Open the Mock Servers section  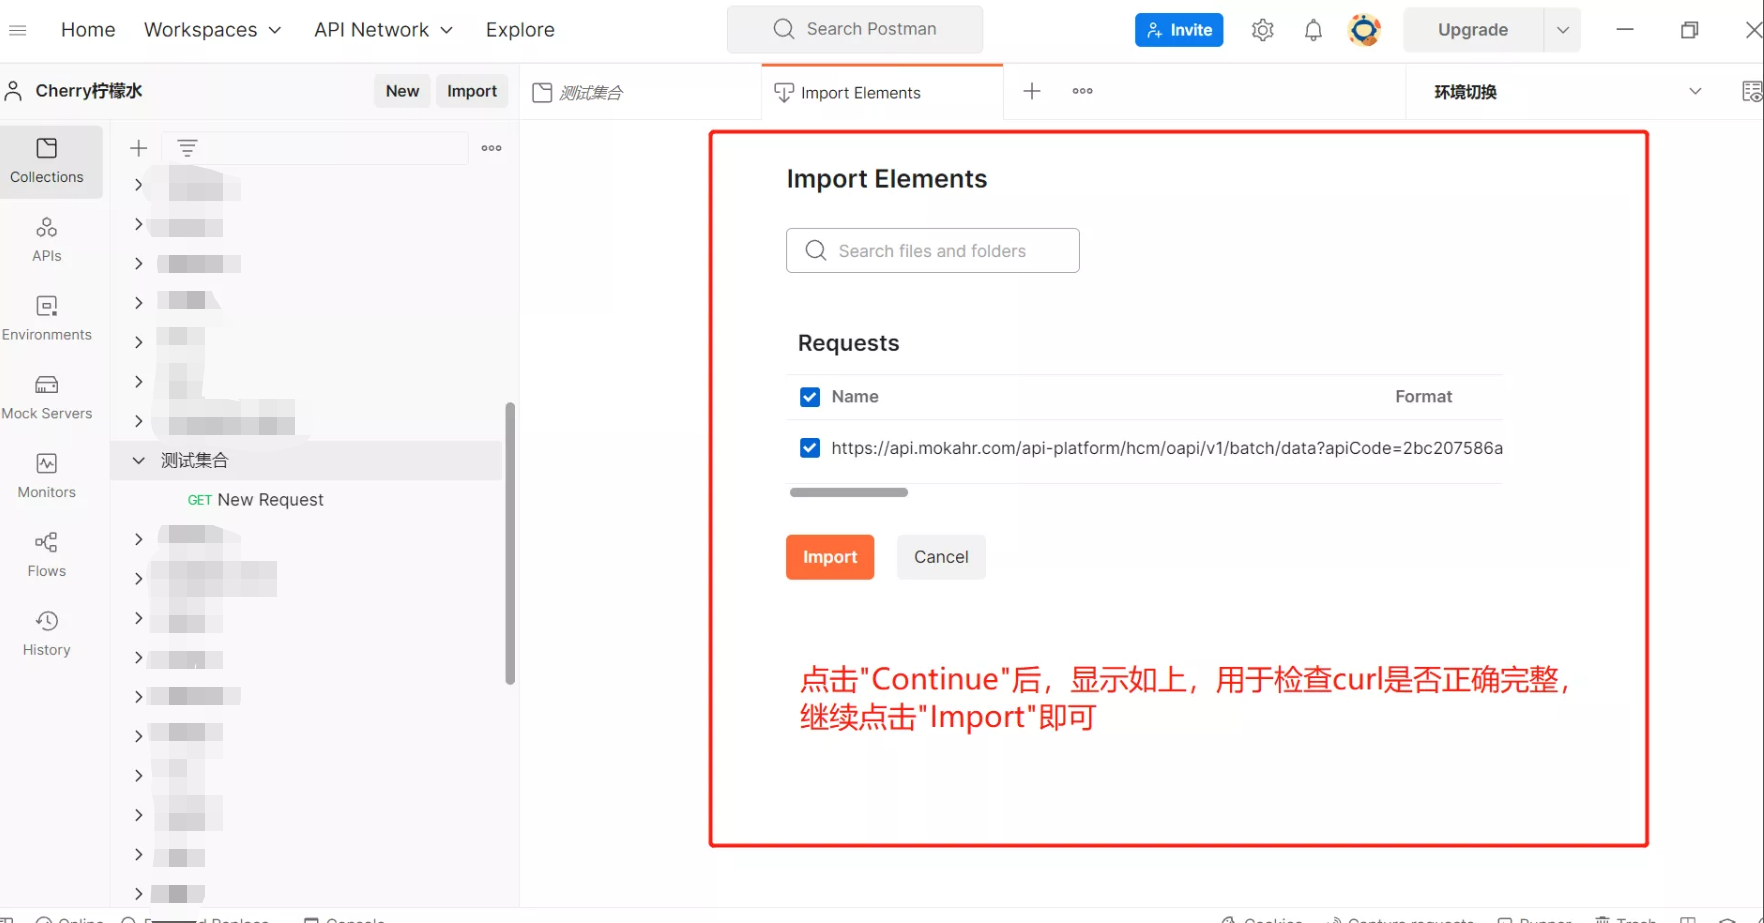[47, 398]
